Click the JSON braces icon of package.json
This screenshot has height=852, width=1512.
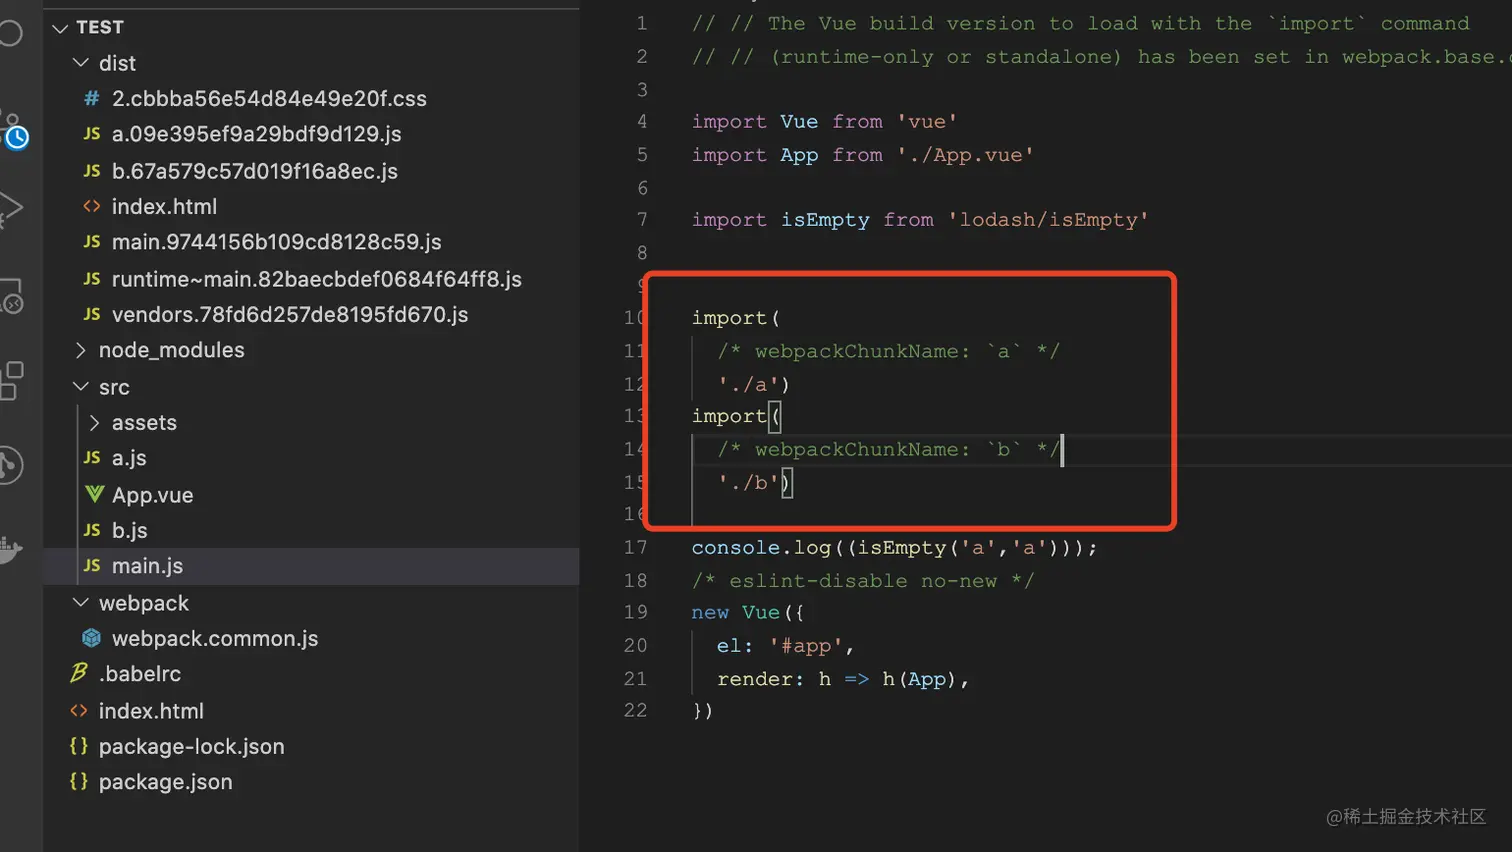point(79,781)
